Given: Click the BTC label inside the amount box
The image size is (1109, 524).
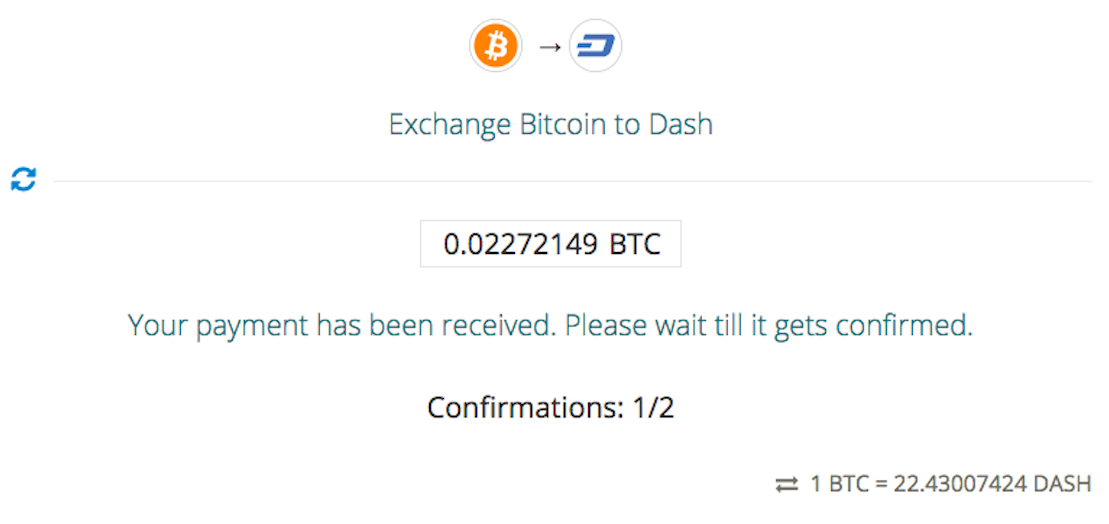Looking at the screenshot, I should 634,245.
